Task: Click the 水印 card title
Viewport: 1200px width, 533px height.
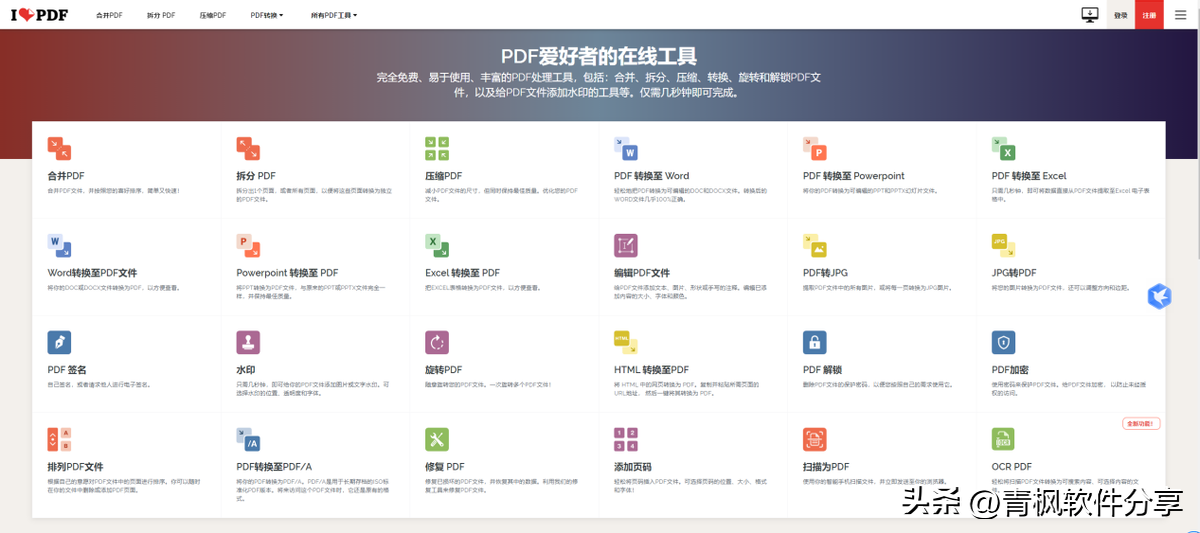Action: coord(246,370)
